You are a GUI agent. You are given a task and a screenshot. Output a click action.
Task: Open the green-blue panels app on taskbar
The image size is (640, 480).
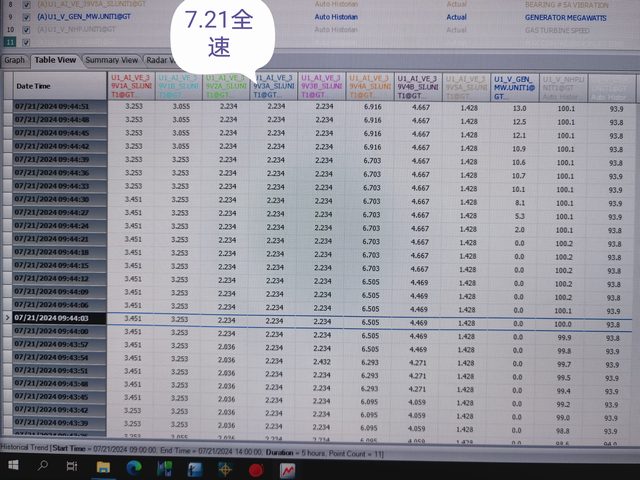click(x=164, y=469)
